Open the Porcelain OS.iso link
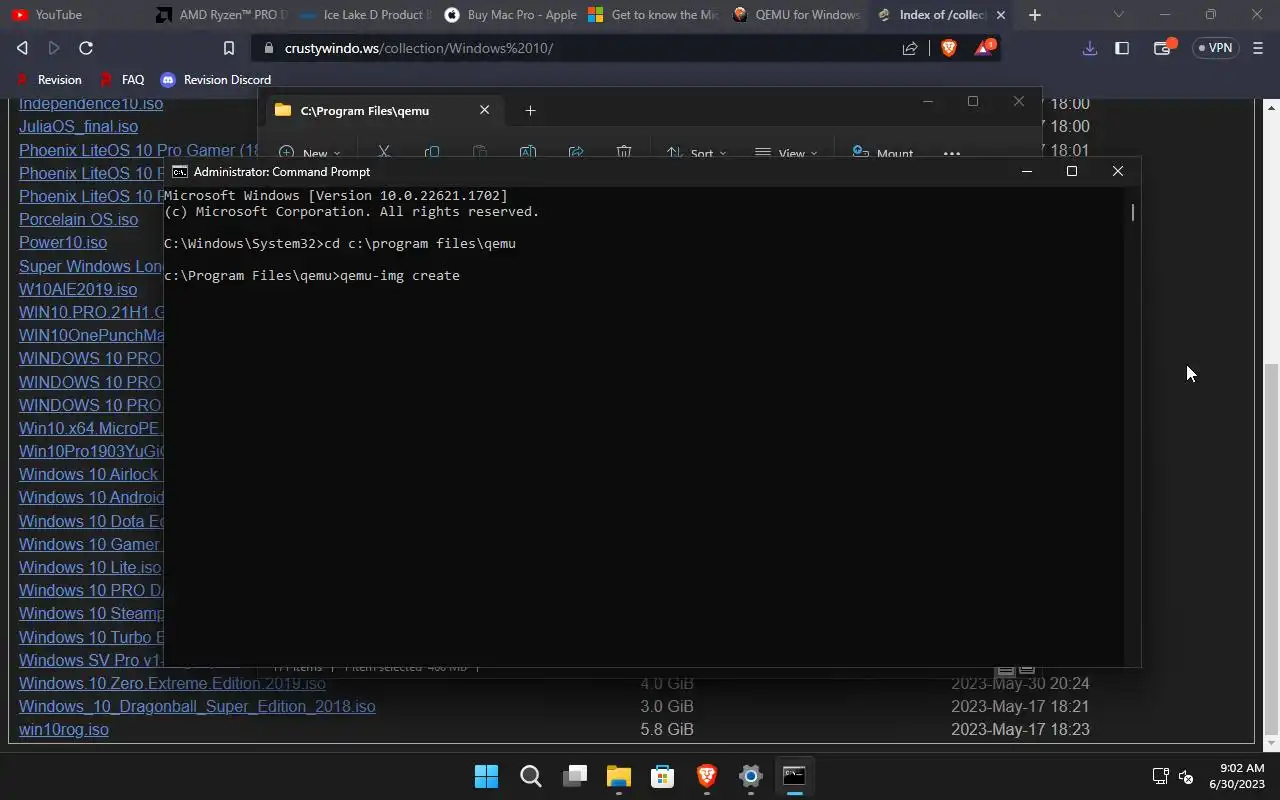The height and width of the screenshot is (800, 1280). point(78,219)
